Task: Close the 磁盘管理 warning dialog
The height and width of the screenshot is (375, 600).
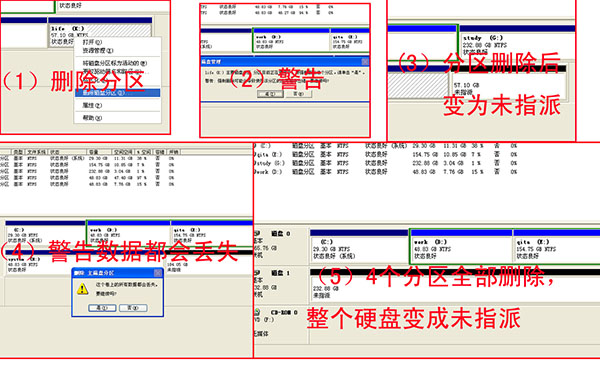Action: click(365, 62)
